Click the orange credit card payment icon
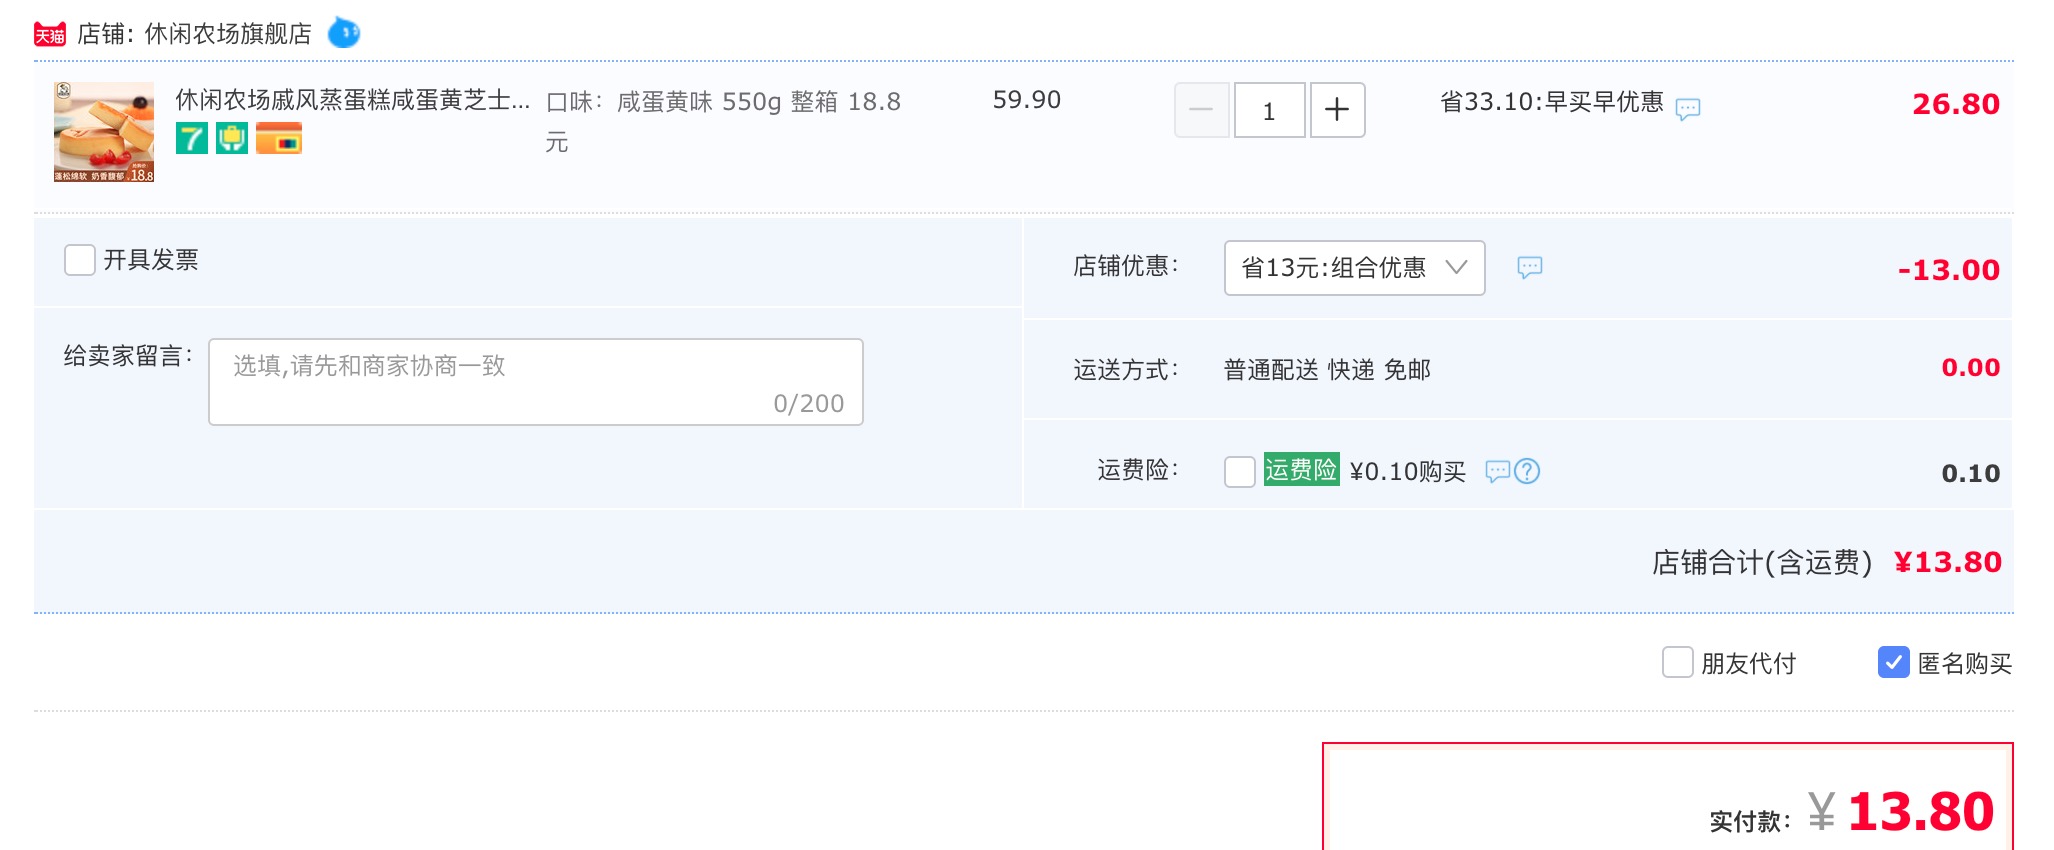 point(279,138)
